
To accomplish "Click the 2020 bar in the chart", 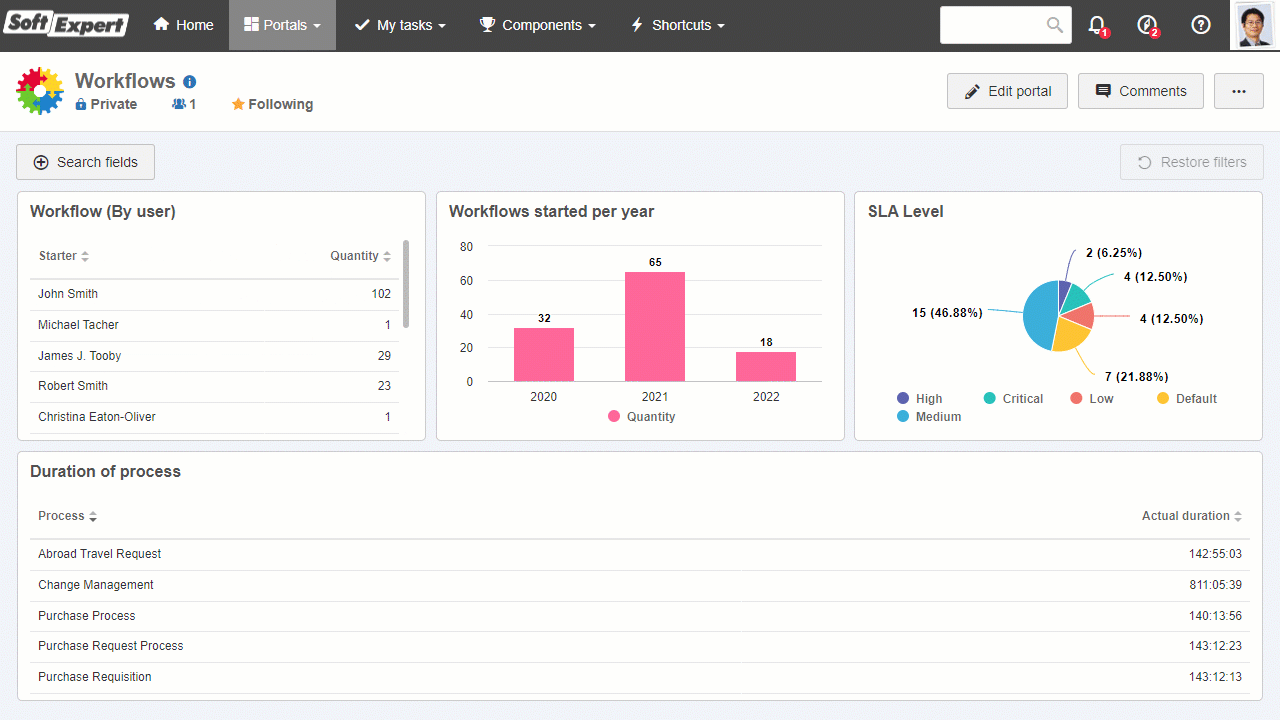I will (x=544, y=354).
